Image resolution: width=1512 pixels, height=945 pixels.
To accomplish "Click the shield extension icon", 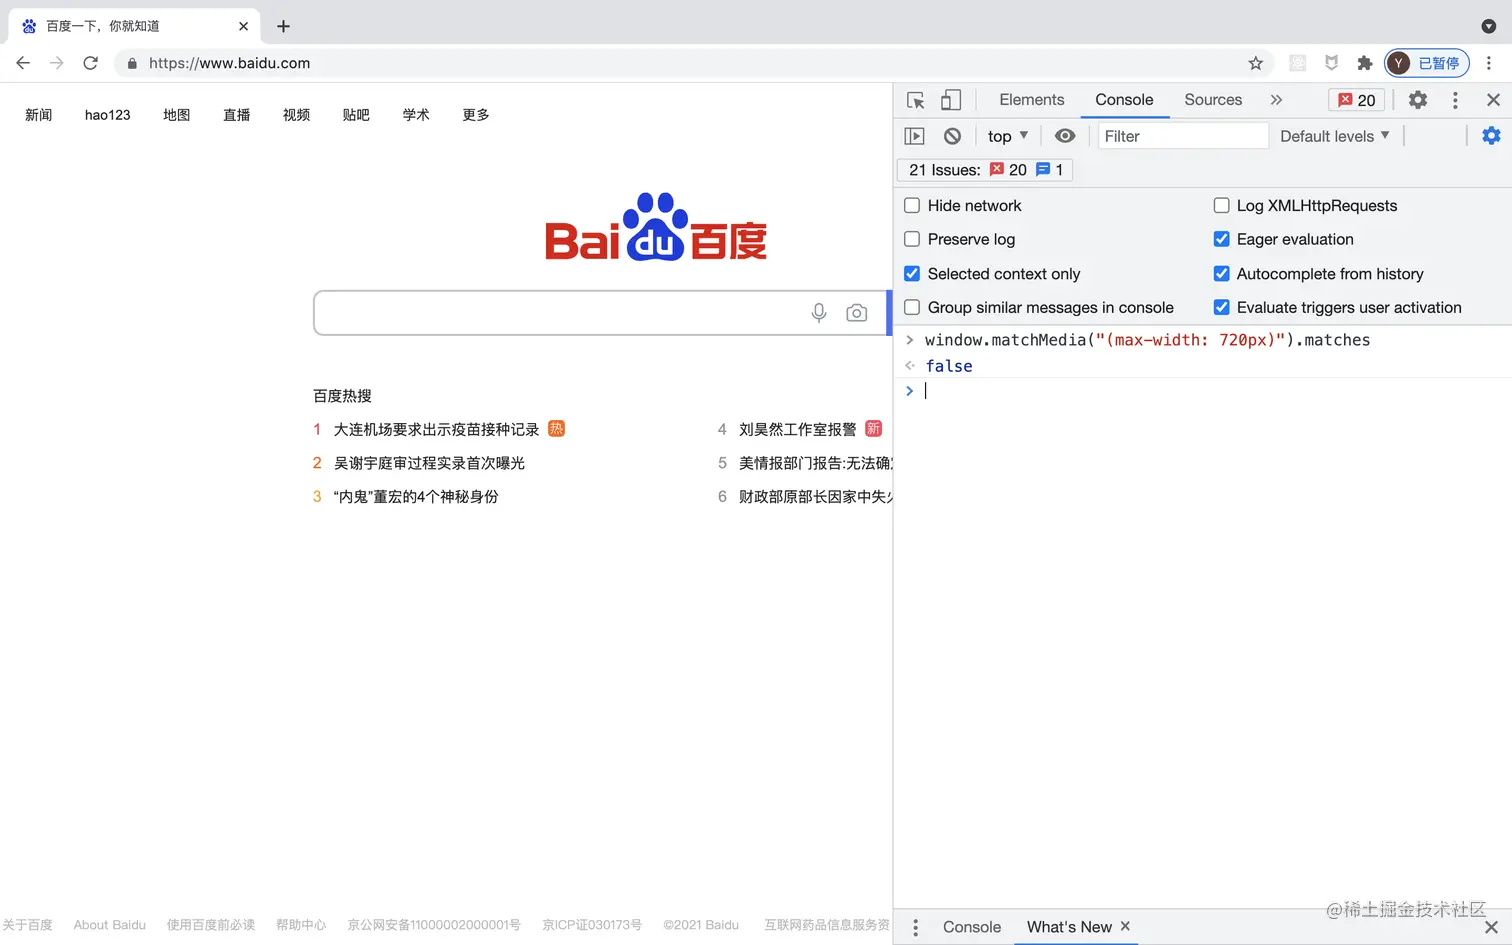I will (1331, 63).
